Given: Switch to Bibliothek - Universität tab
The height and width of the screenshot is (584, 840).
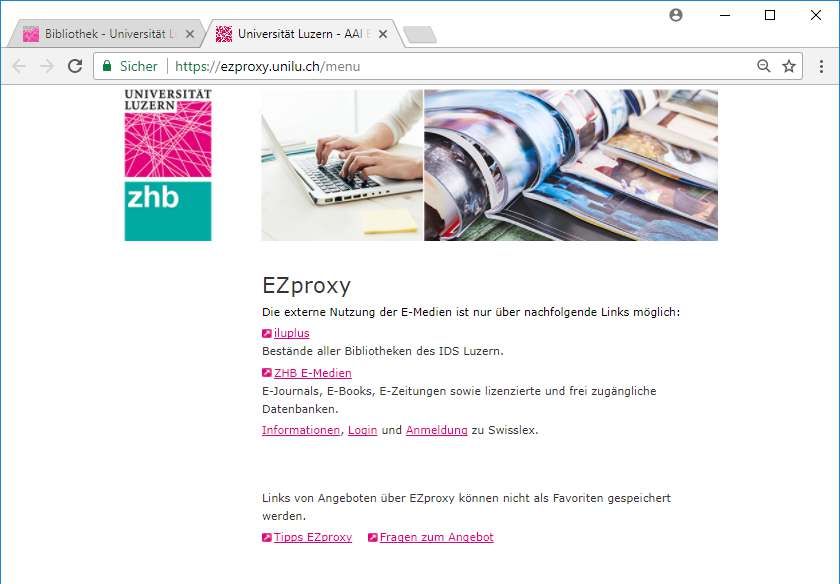Looking at the screenshot, I should pos(102,34).
